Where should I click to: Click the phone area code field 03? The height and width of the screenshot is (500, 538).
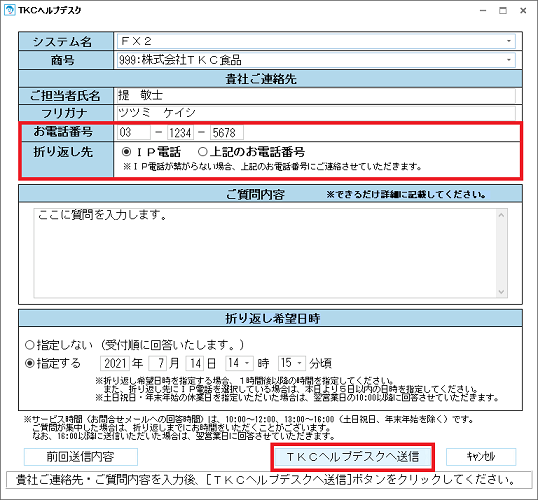(133, 132)
